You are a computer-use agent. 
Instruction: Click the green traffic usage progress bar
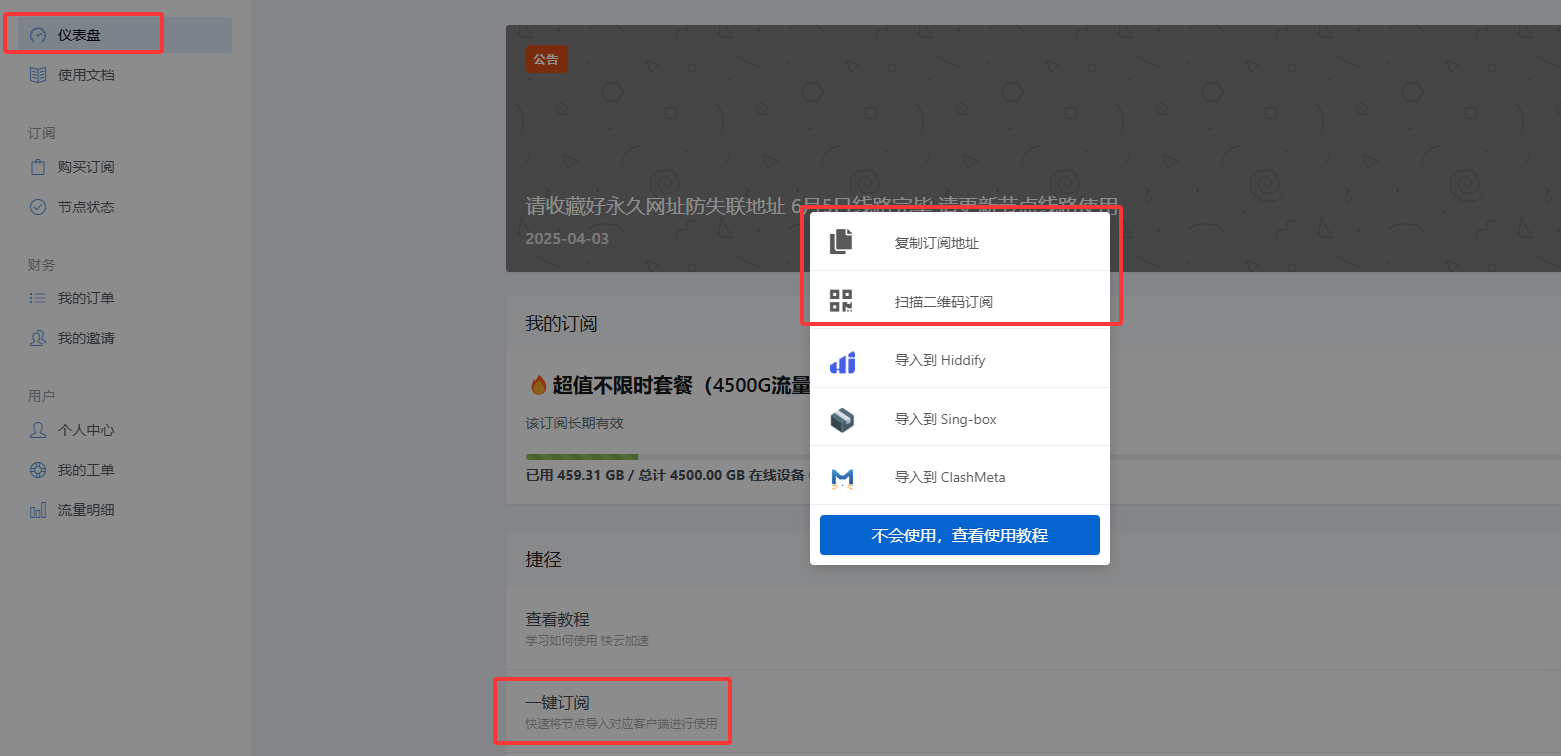tap(582, 457)
